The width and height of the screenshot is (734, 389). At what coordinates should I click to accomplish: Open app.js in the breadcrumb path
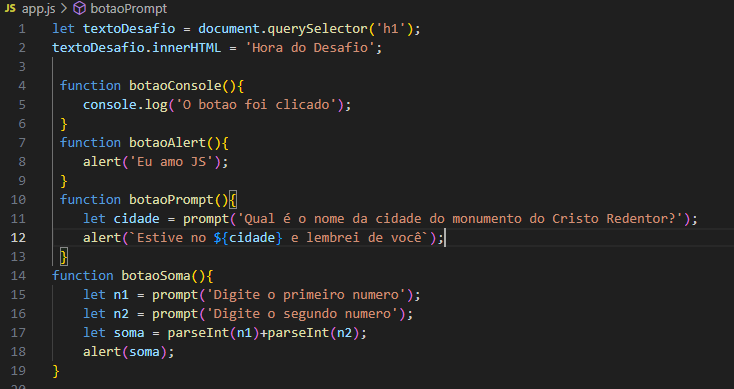(x=38, y=8)
